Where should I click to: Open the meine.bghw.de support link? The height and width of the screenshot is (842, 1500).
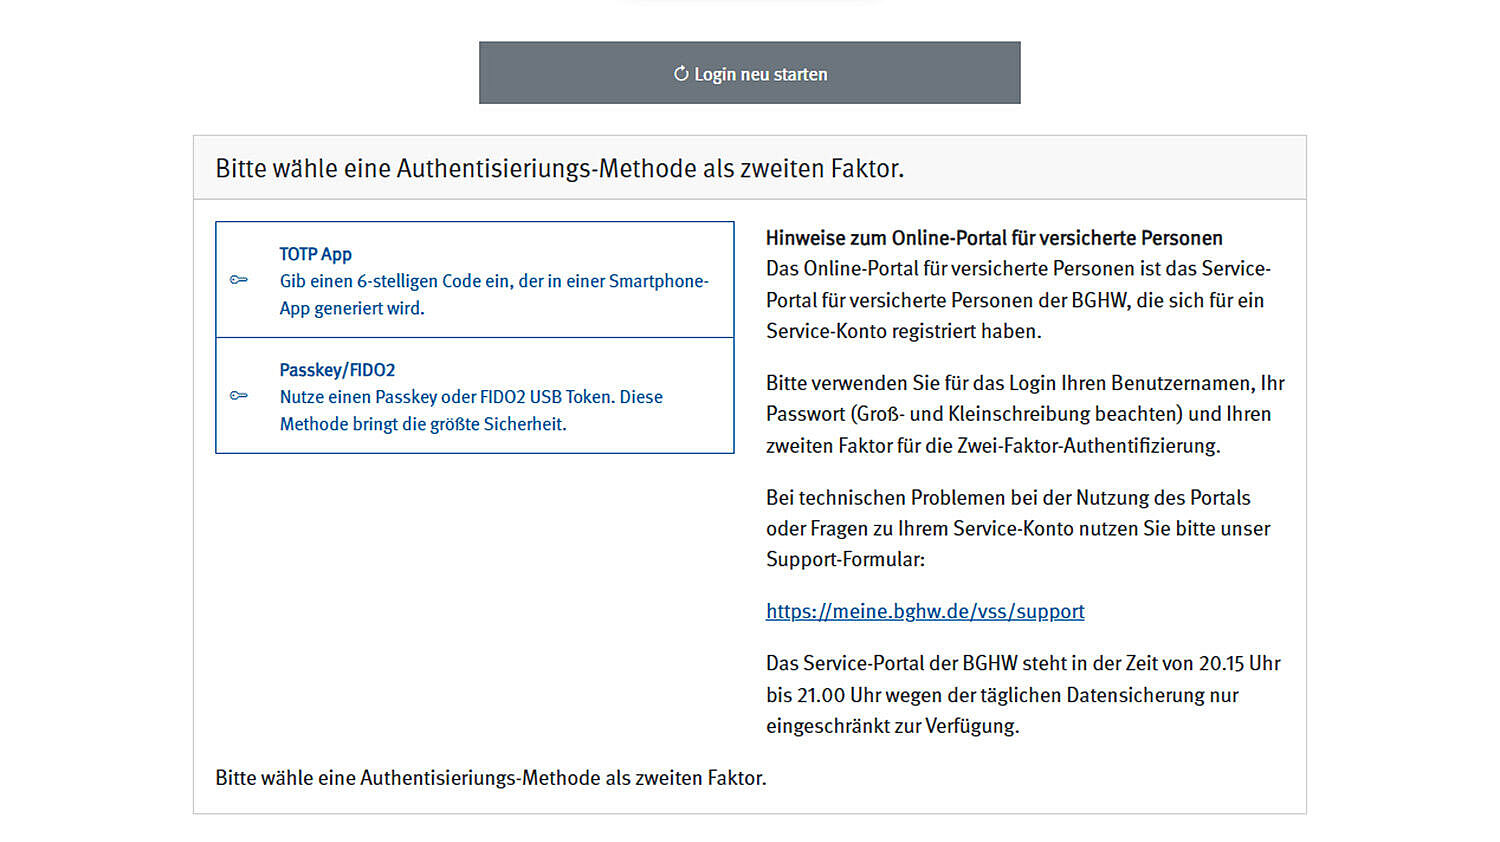point(924,611)
